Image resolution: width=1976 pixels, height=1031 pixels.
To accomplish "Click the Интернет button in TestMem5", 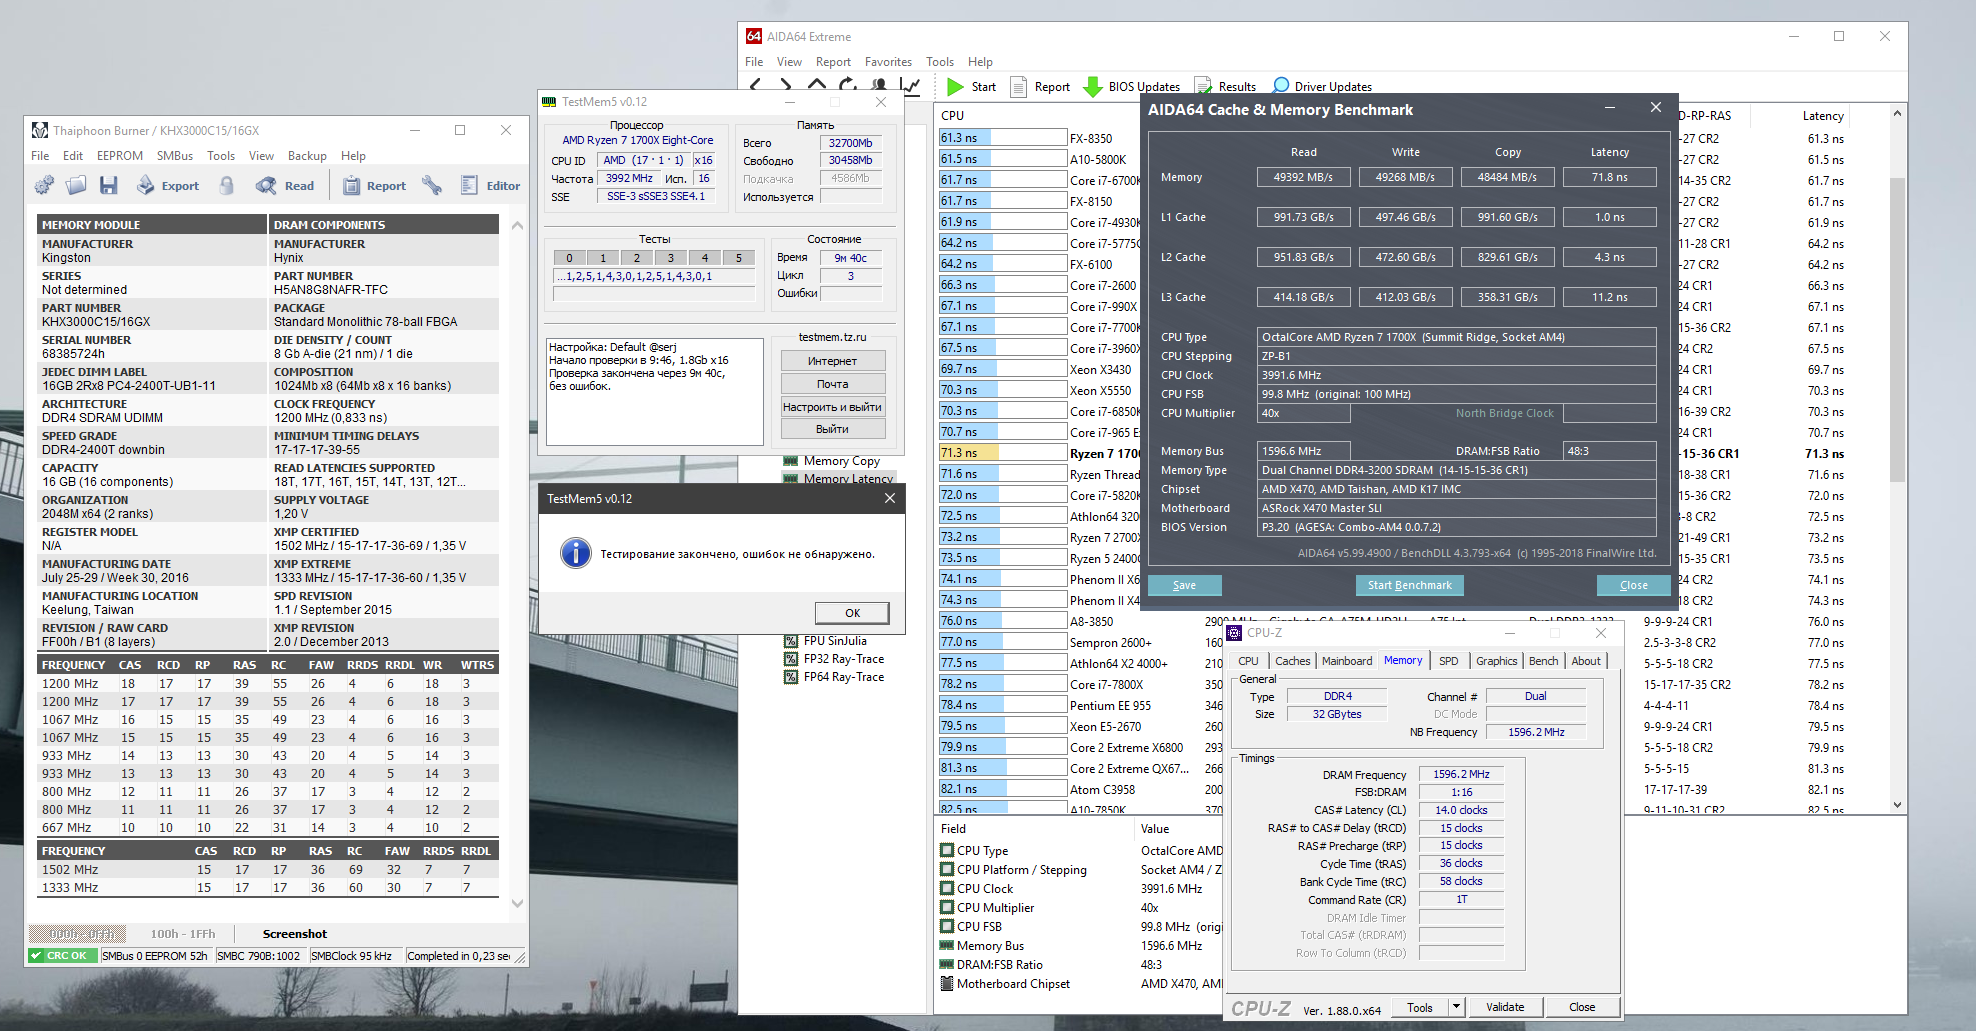I will click(x=832, y=361).
